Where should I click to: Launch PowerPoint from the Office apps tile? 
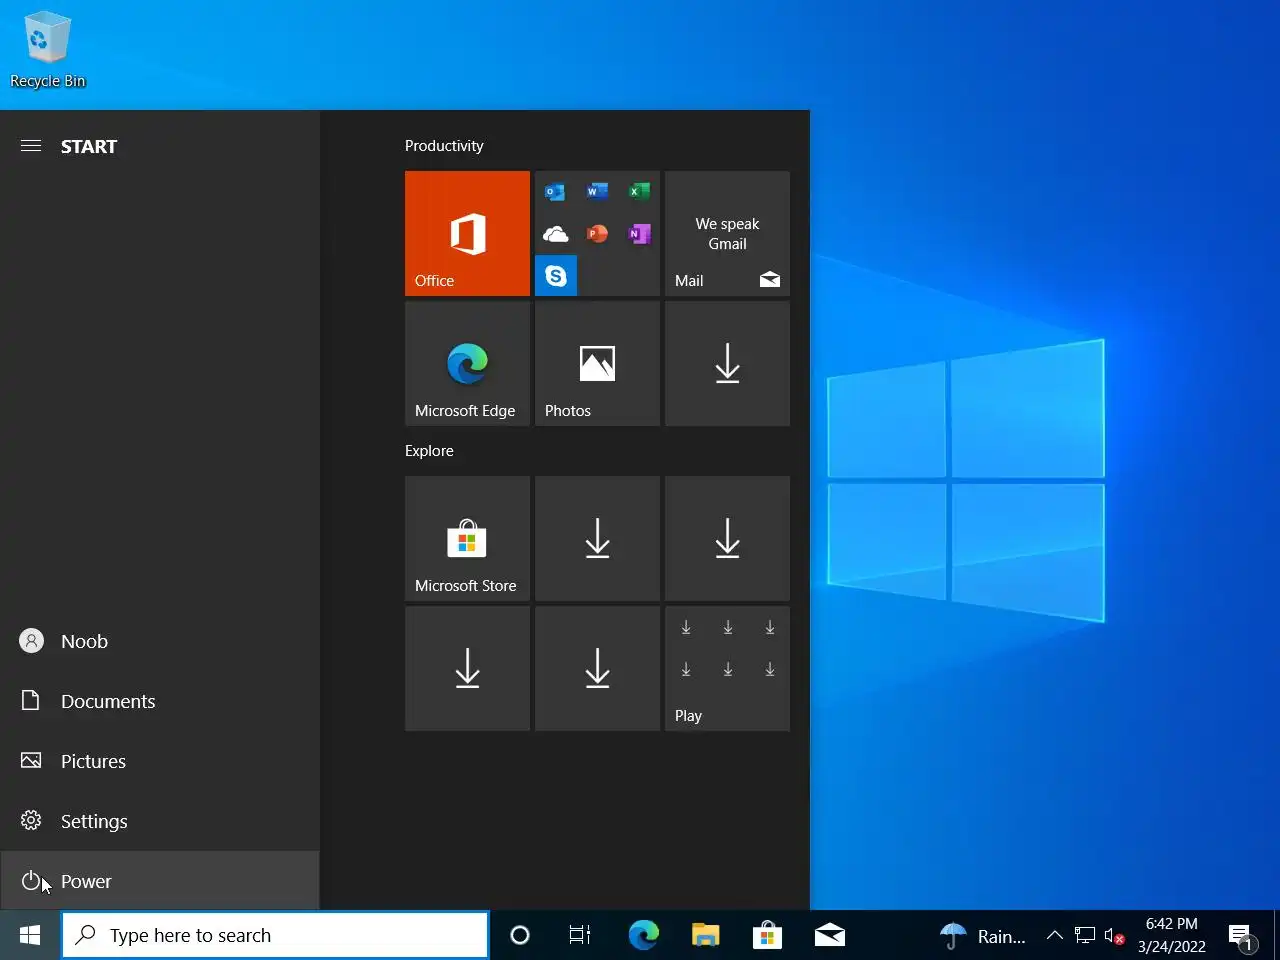(x=597, y=234)
